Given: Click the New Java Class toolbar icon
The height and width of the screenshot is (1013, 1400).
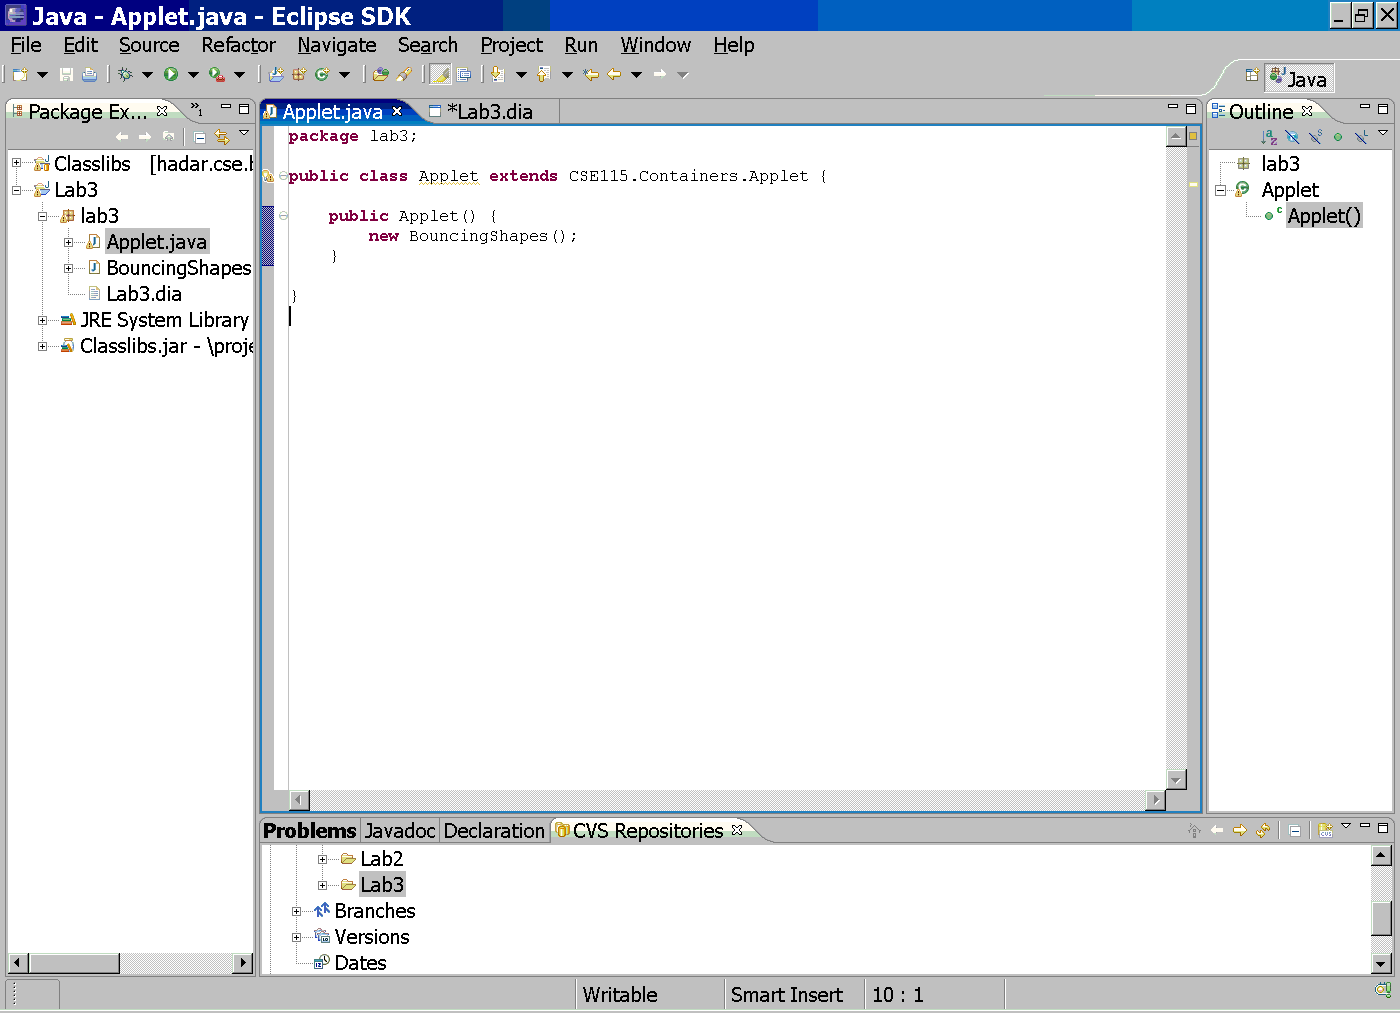Looking at the screenshot, I should [322, 74].
